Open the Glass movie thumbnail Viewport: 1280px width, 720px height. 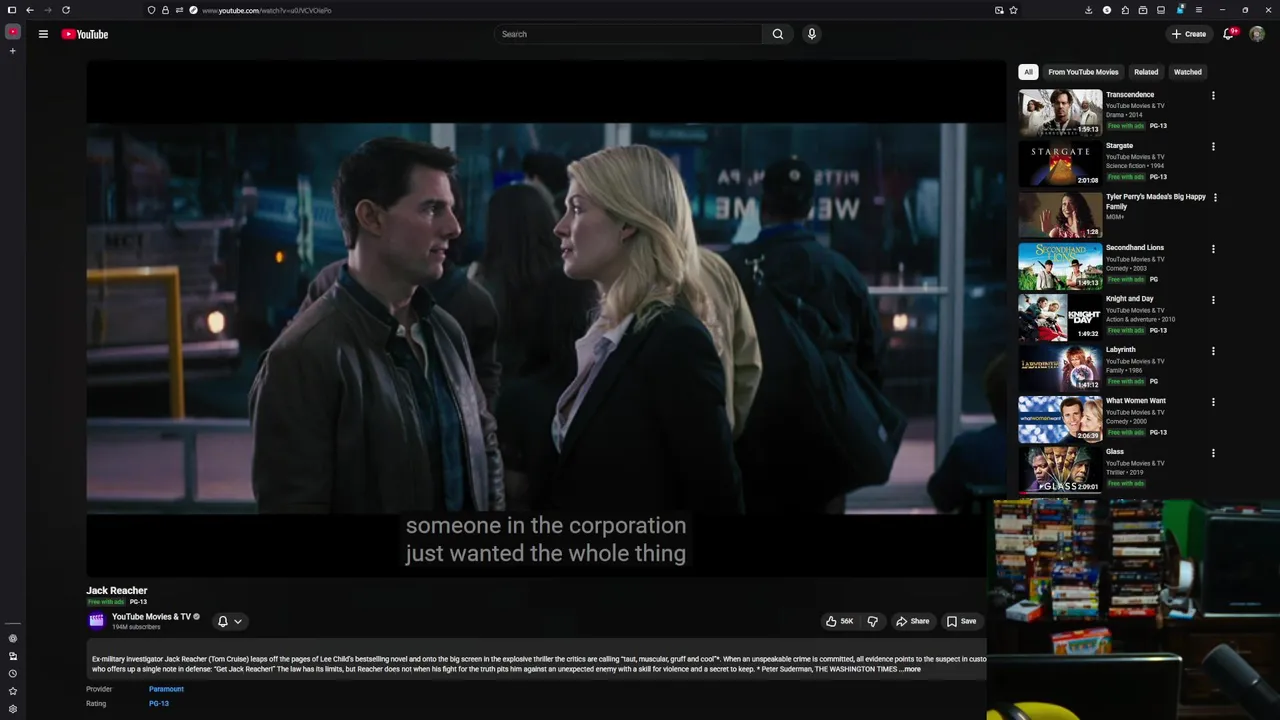[x=1060, y=469]
